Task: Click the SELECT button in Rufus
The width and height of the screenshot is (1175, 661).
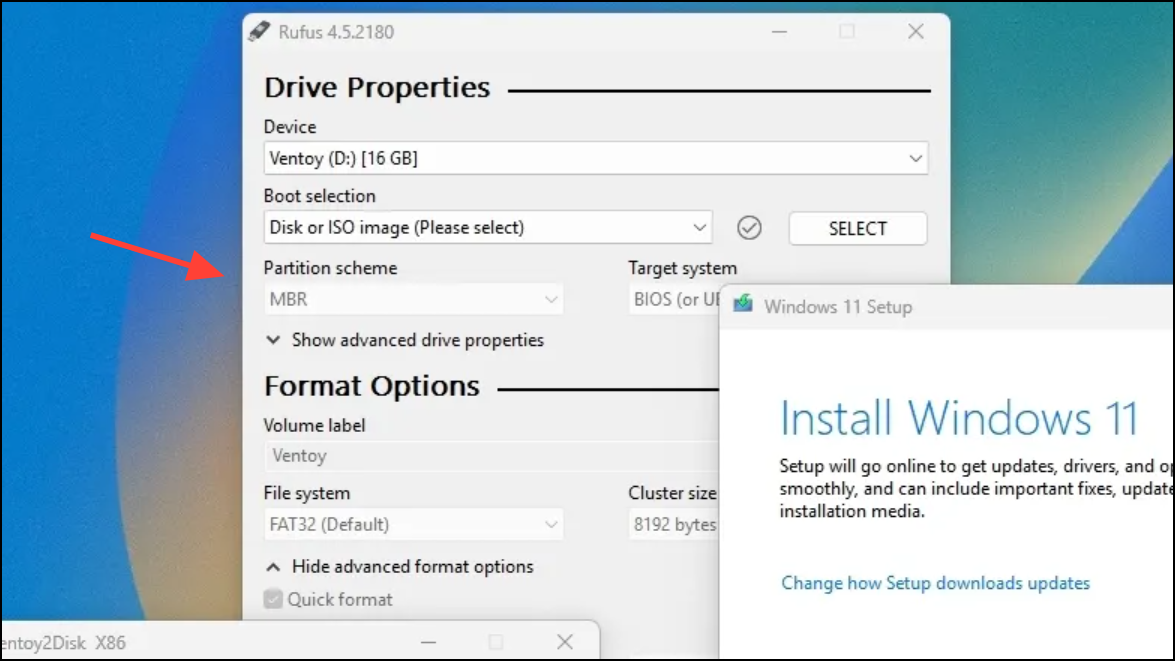Action: point(857,229)
